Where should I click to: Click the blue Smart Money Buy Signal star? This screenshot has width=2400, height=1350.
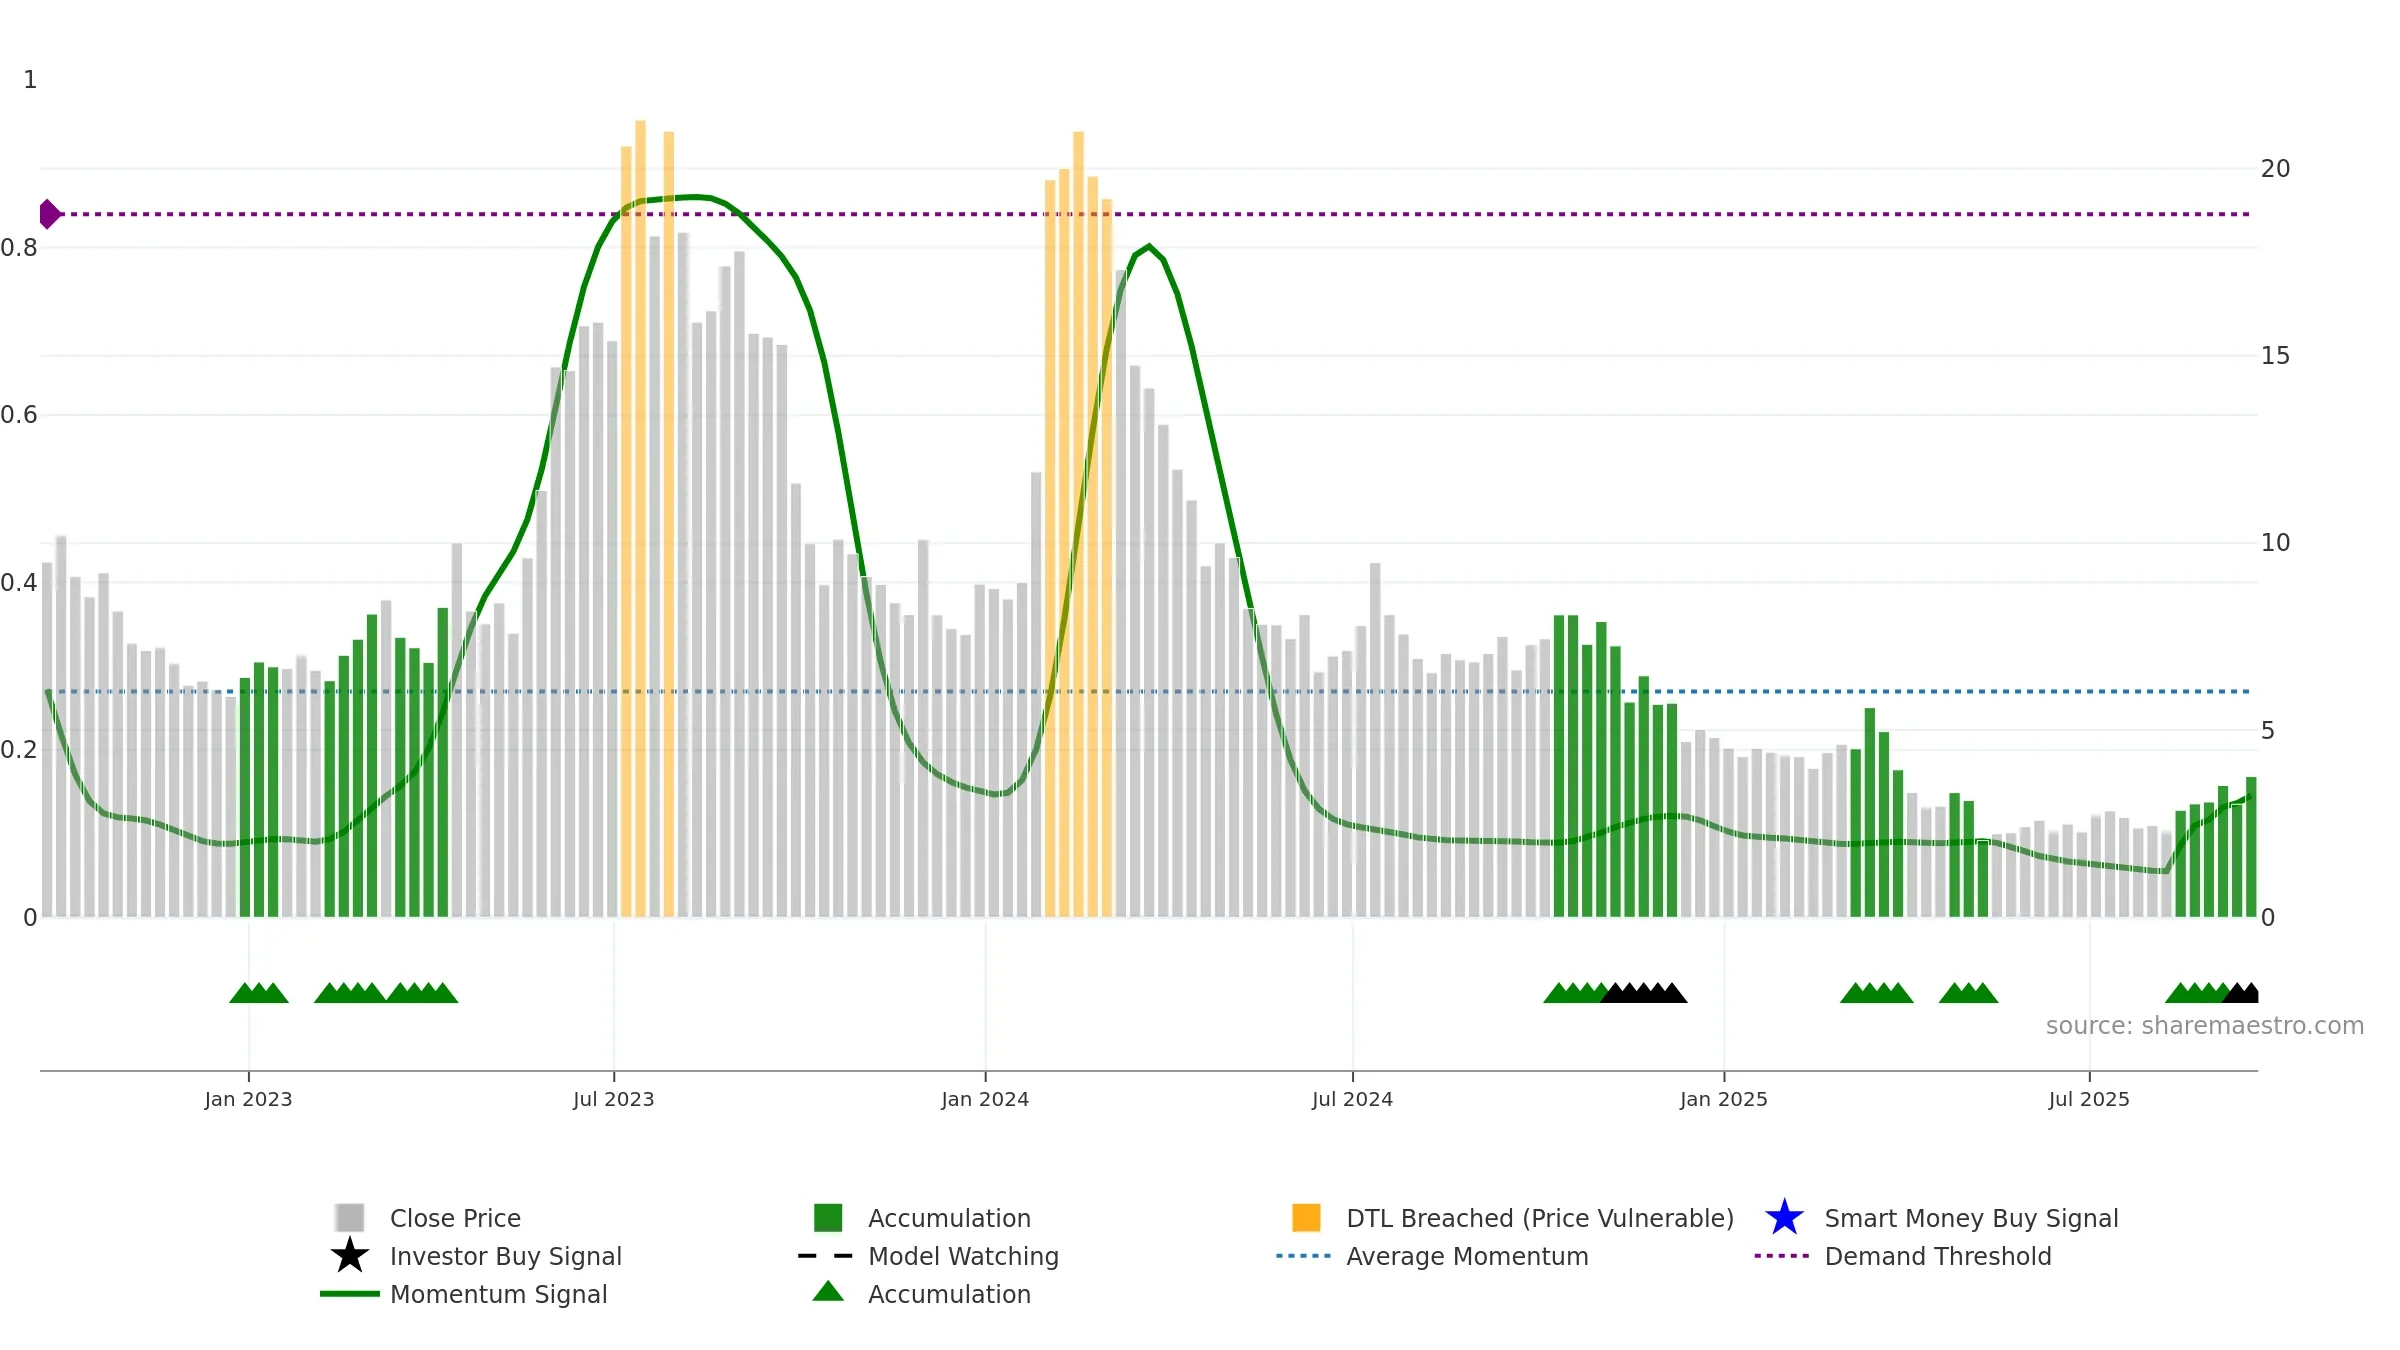pos(1784,1217)
